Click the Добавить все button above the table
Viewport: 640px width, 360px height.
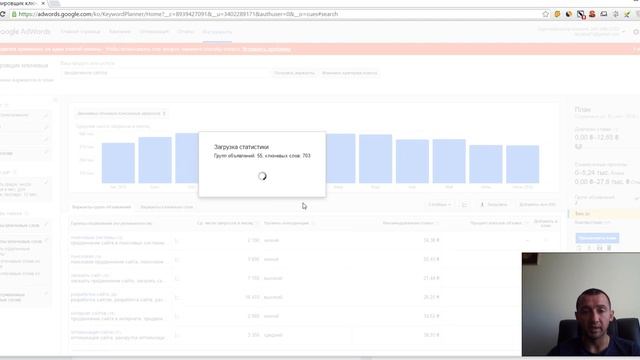tap(537, 204)
